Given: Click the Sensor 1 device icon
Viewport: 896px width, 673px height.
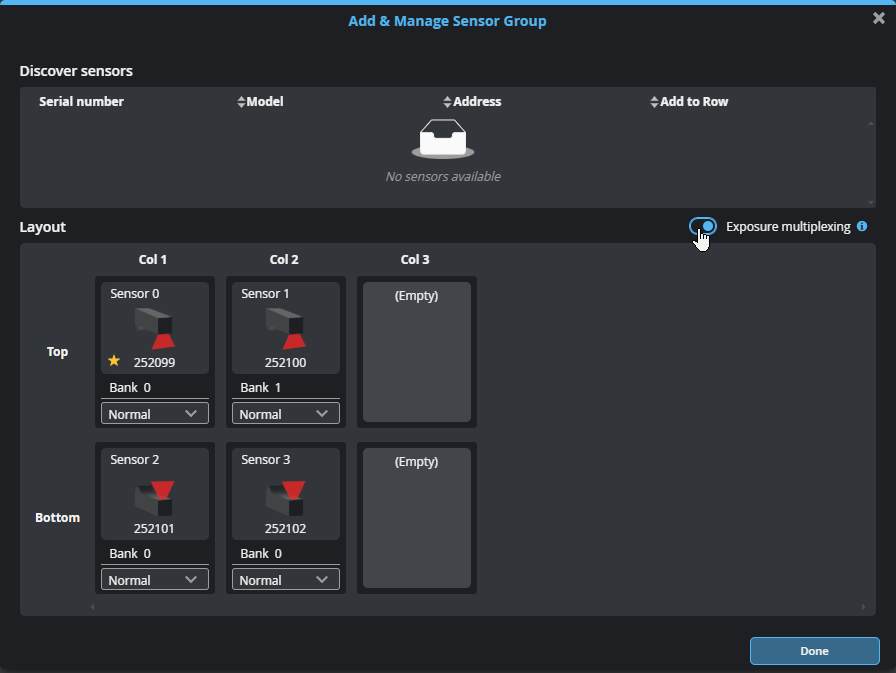Looking at the screenshot, I should coord(285,328).
